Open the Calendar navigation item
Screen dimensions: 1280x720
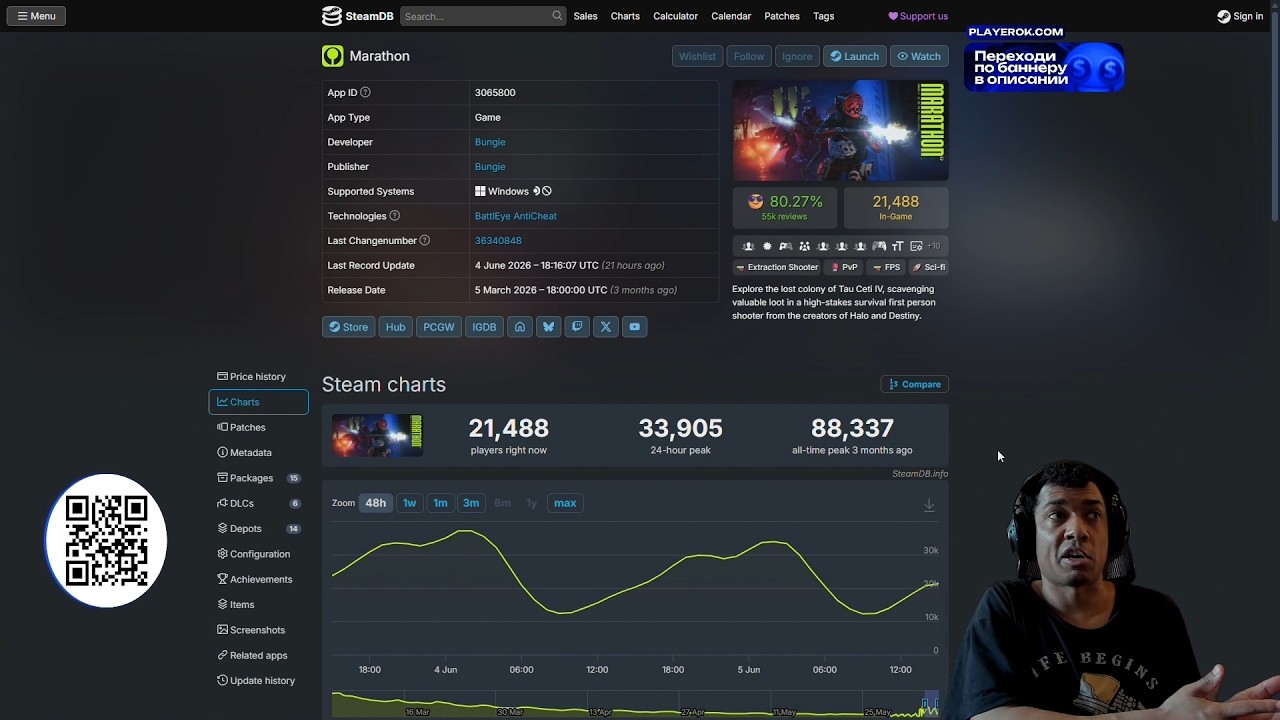point(731,16)
